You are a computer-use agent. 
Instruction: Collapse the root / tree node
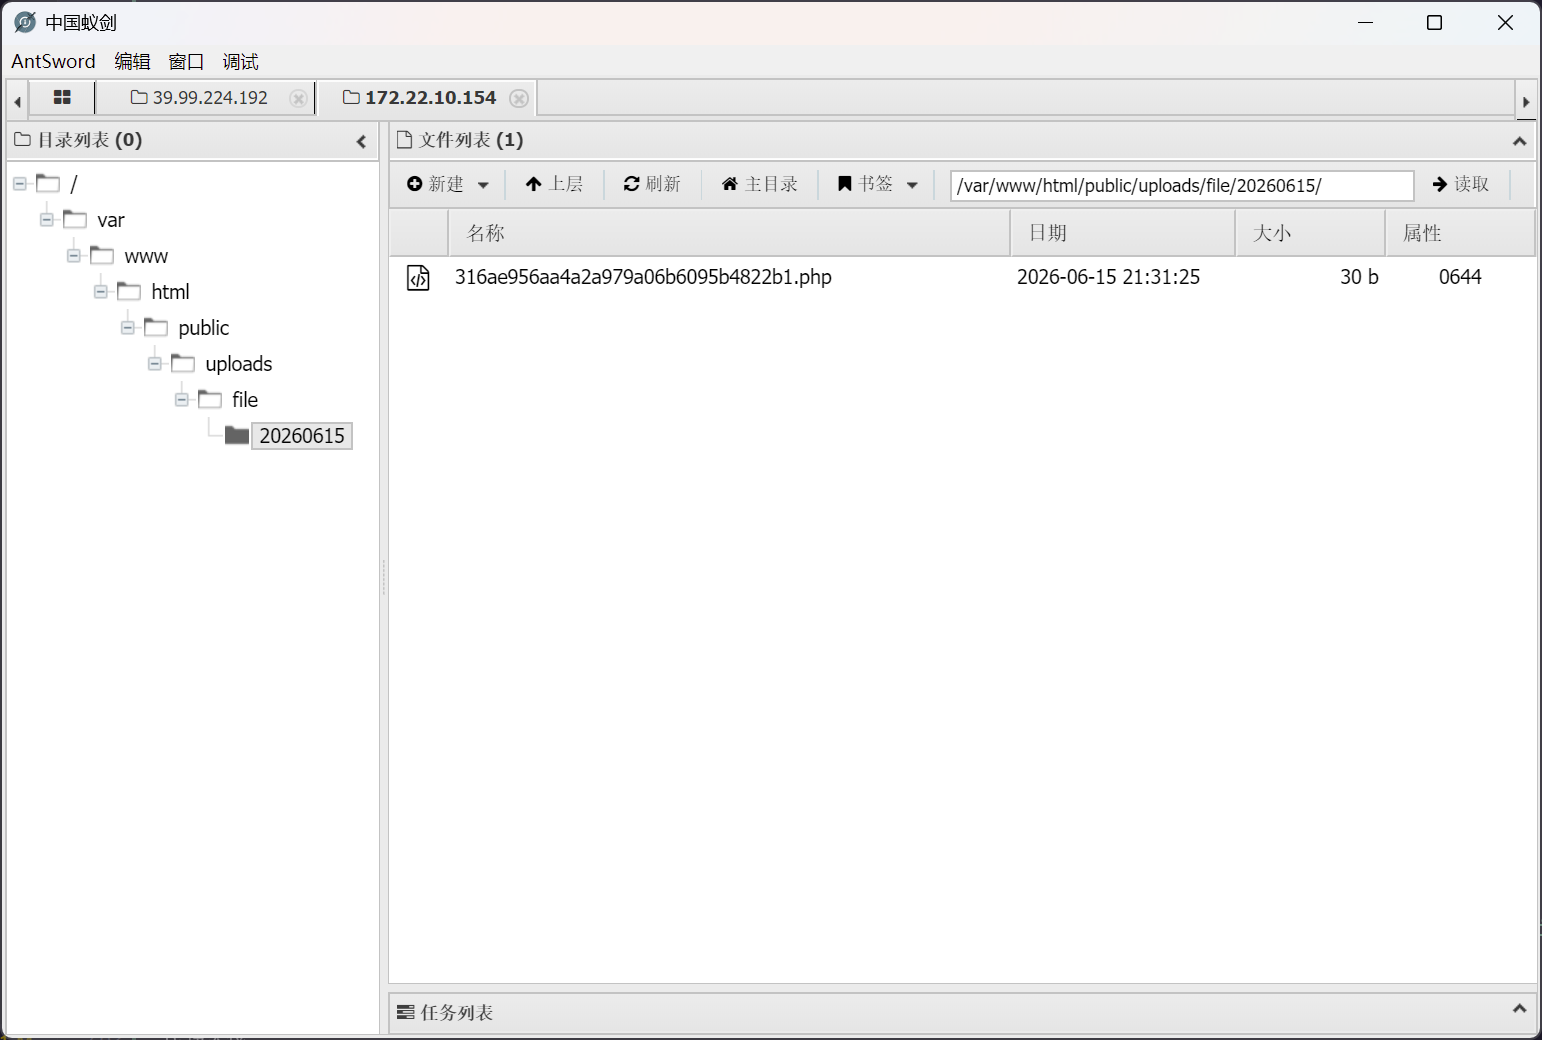(20, 184)
